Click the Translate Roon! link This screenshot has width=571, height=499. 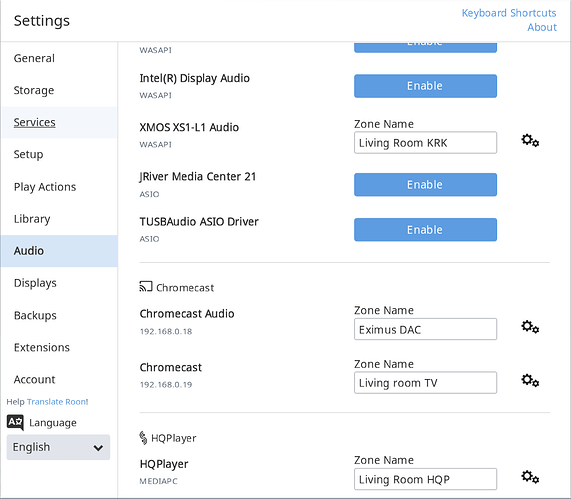click(58, 402)
